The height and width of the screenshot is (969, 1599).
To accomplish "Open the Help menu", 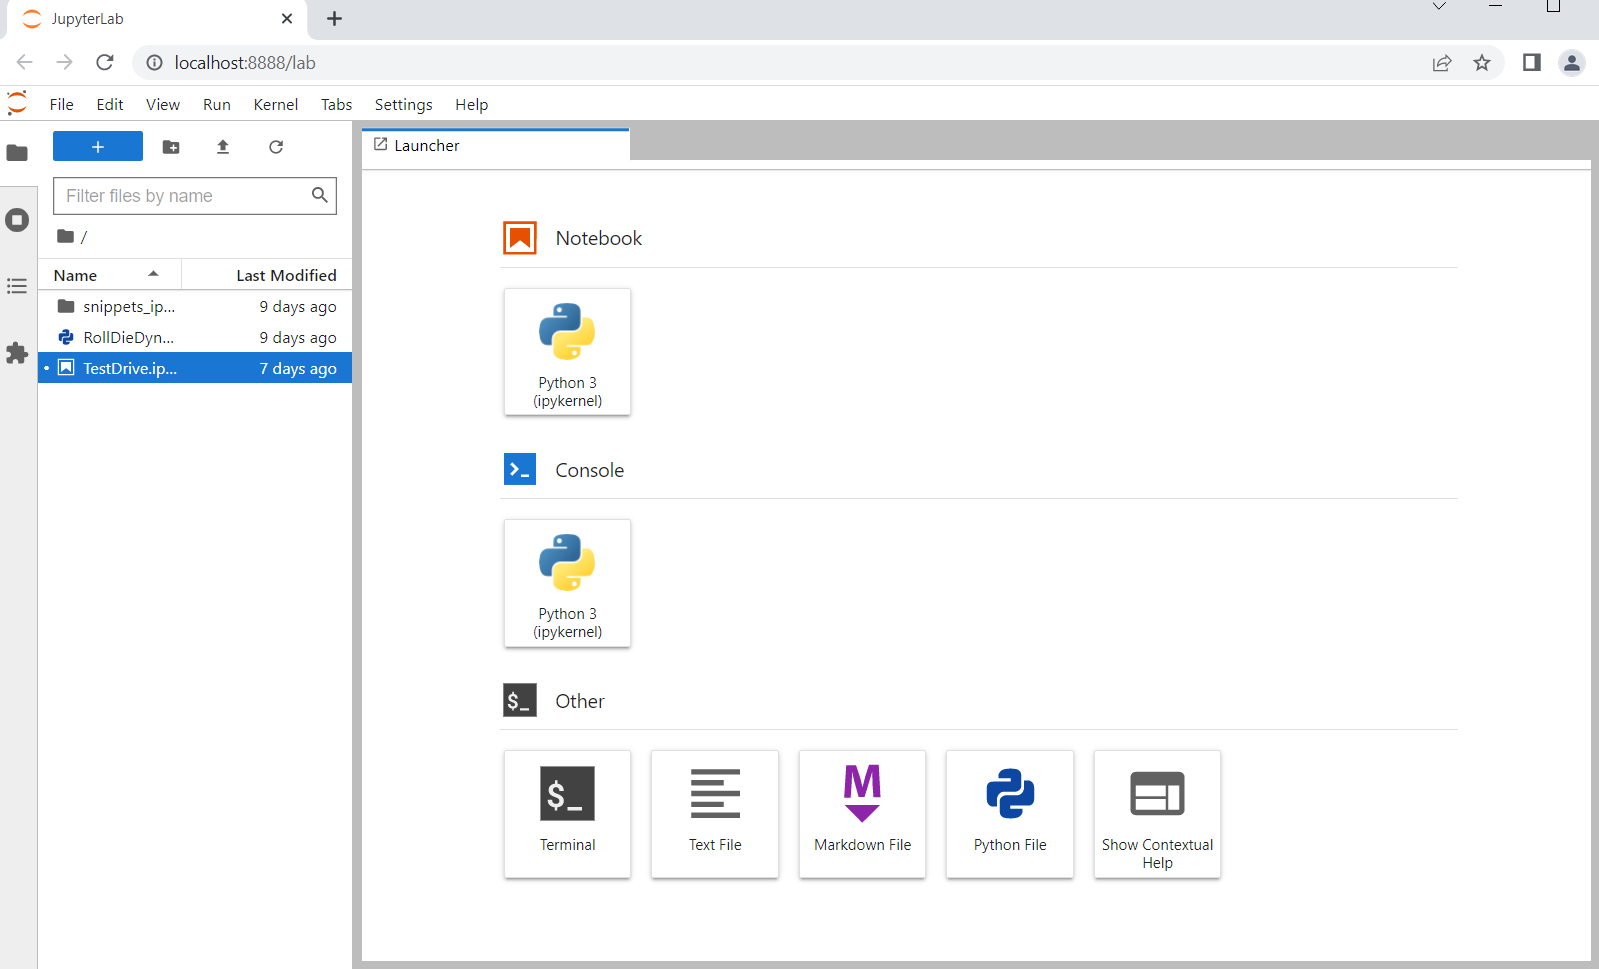I will click(x=472, y=104).
